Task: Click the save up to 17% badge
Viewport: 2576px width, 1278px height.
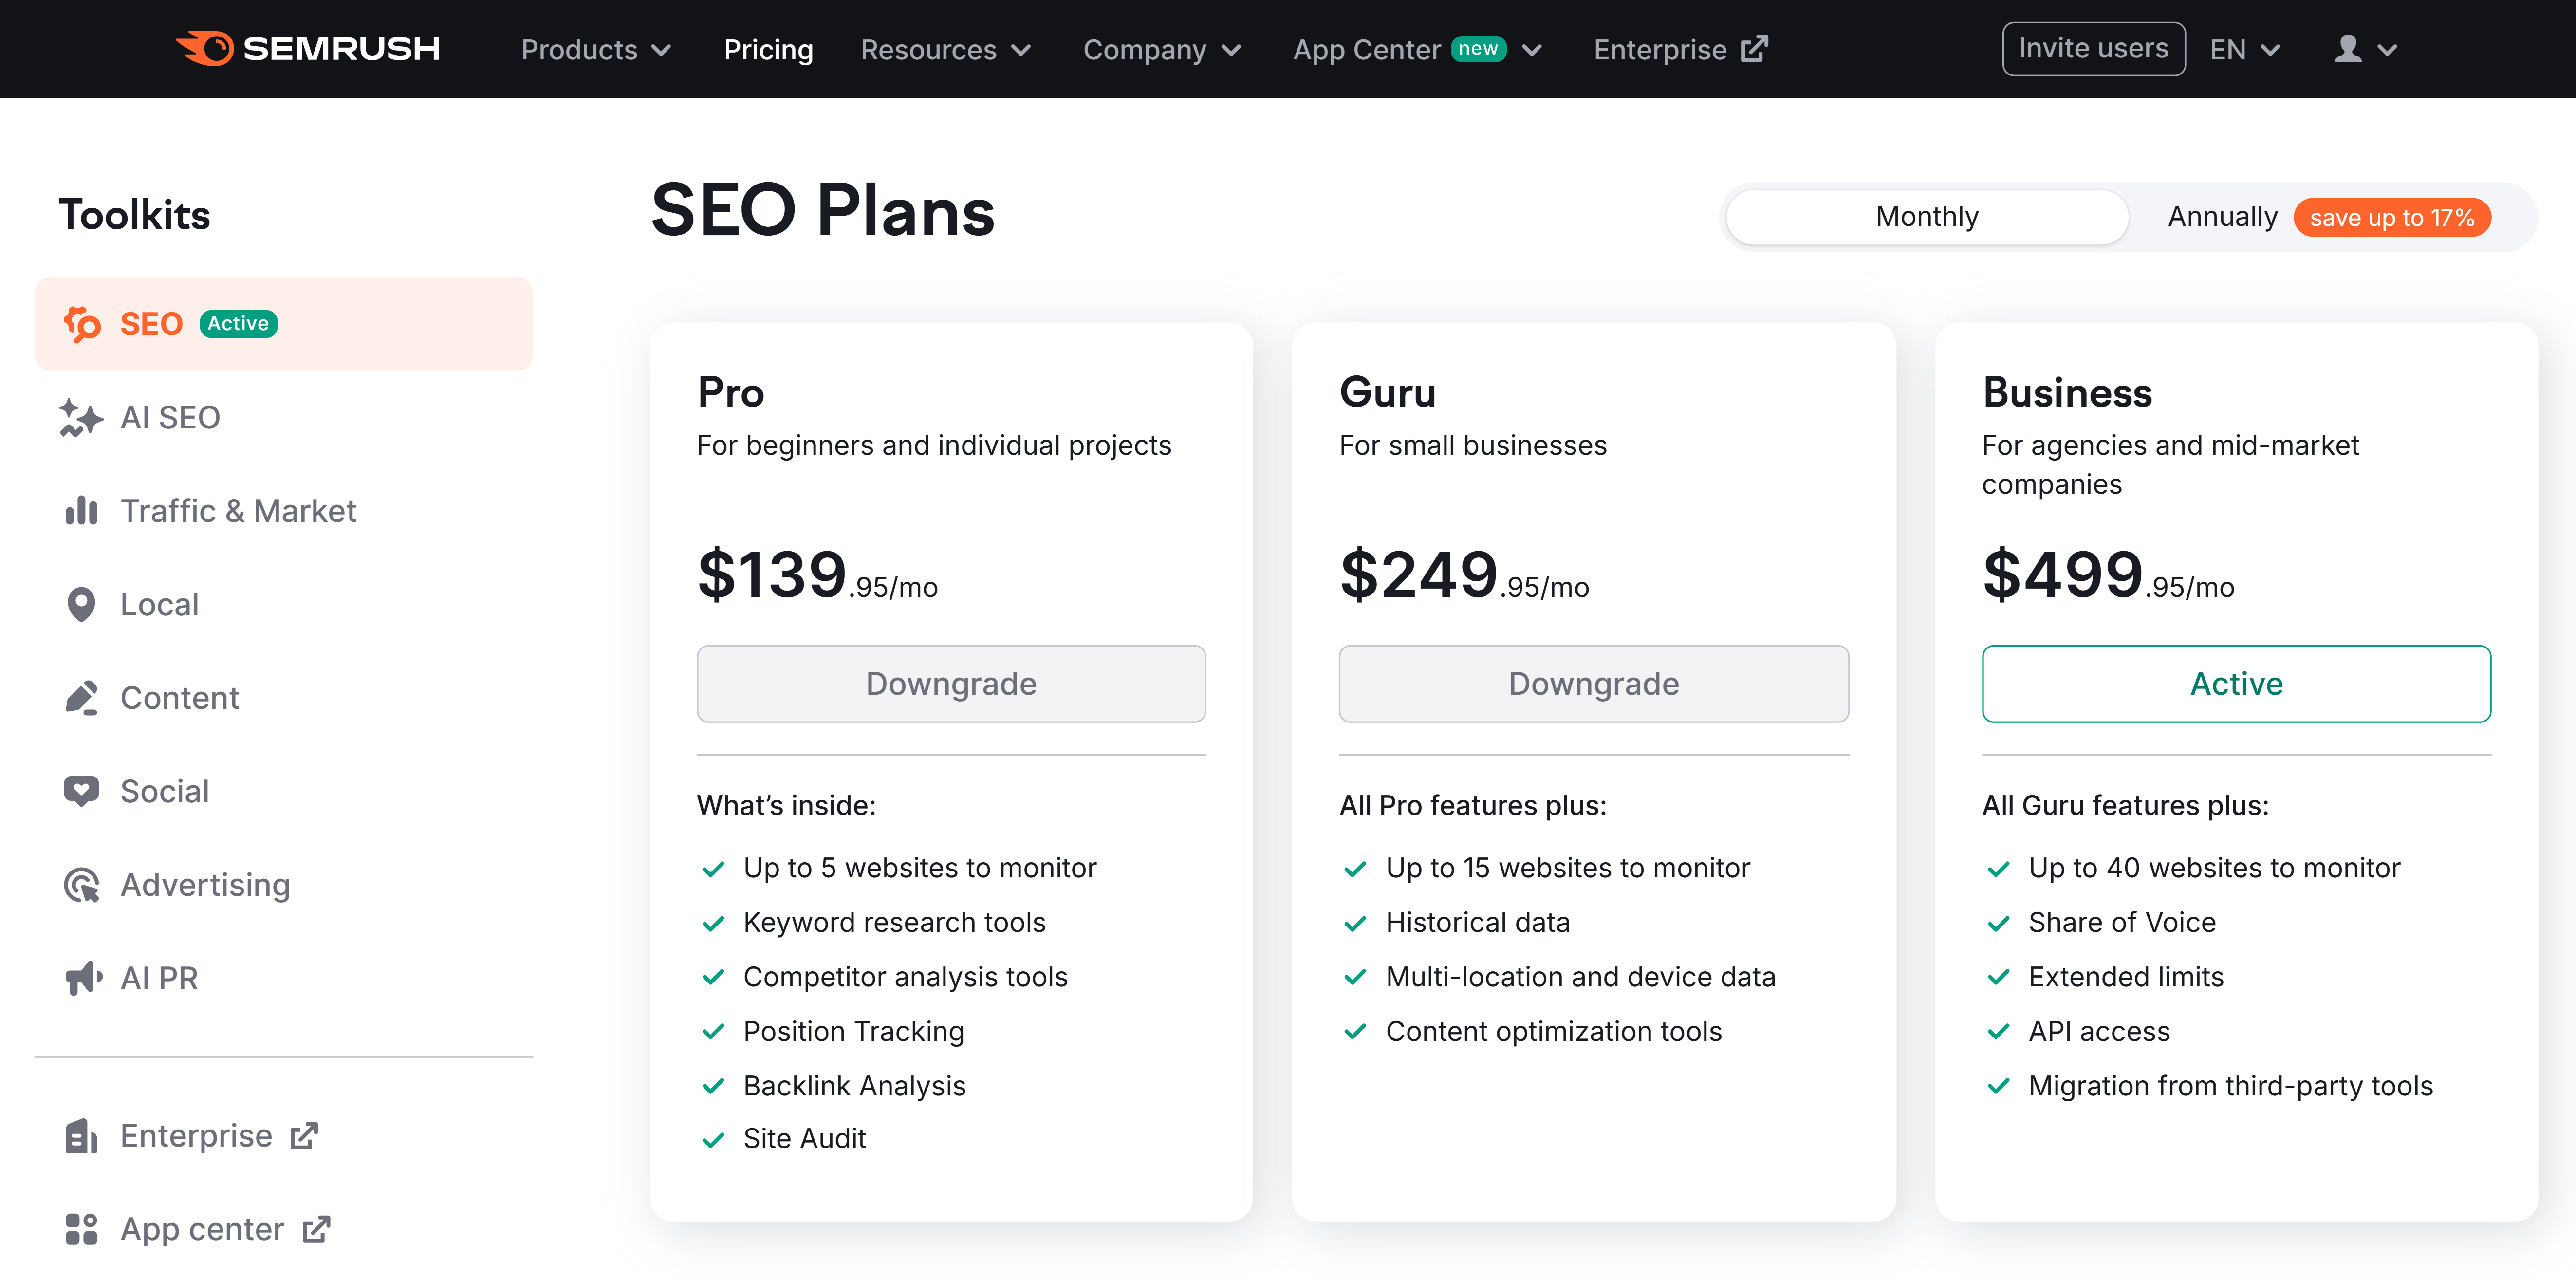Action: tap(2391, 218)
